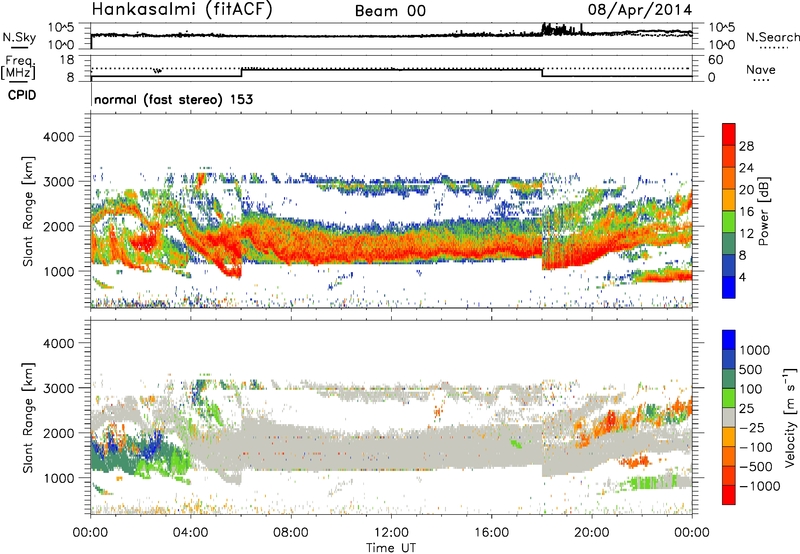Click the Velocity [m s-1] colorbar title

tap(790, 417)
